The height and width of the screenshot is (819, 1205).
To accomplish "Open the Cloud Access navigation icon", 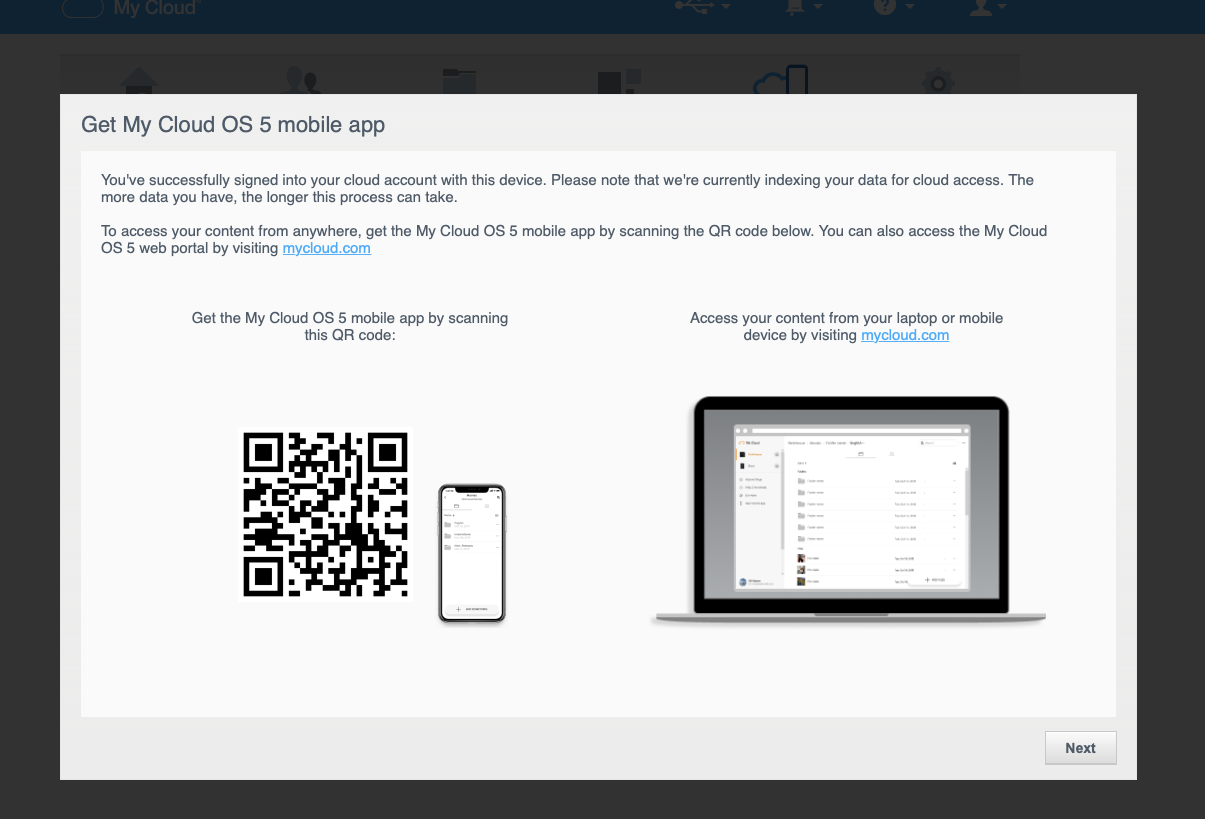I will [780, 80].
